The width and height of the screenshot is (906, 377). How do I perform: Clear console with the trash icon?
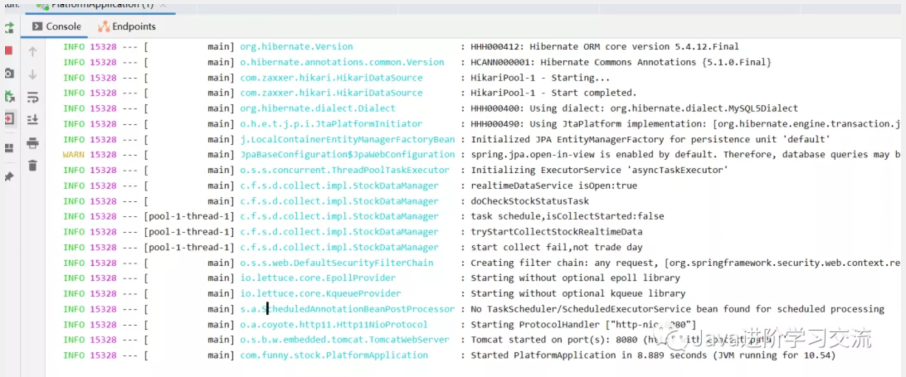click(x=33, y=166)
